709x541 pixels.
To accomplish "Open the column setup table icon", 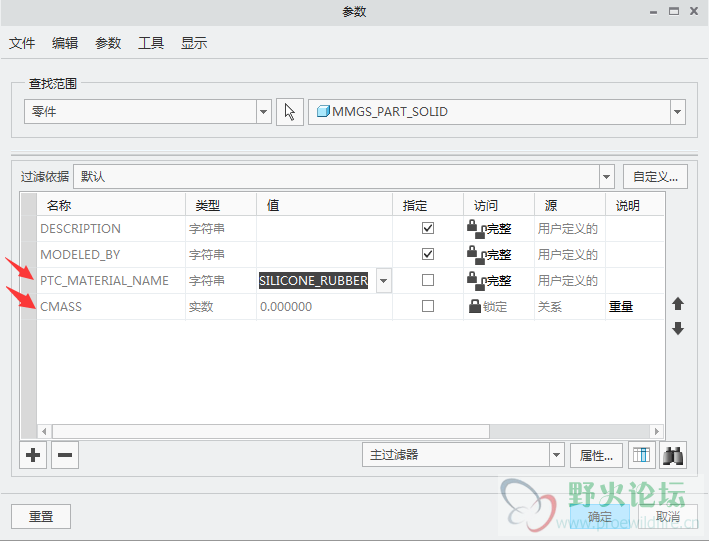I will 642,455.
